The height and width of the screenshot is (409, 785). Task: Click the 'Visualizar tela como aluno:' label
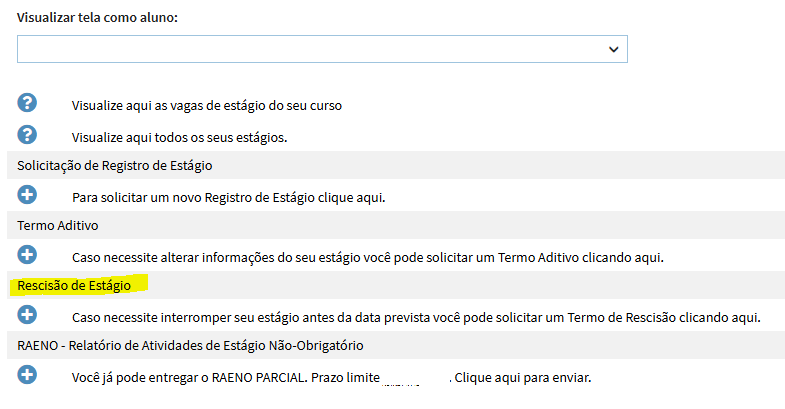97,19
